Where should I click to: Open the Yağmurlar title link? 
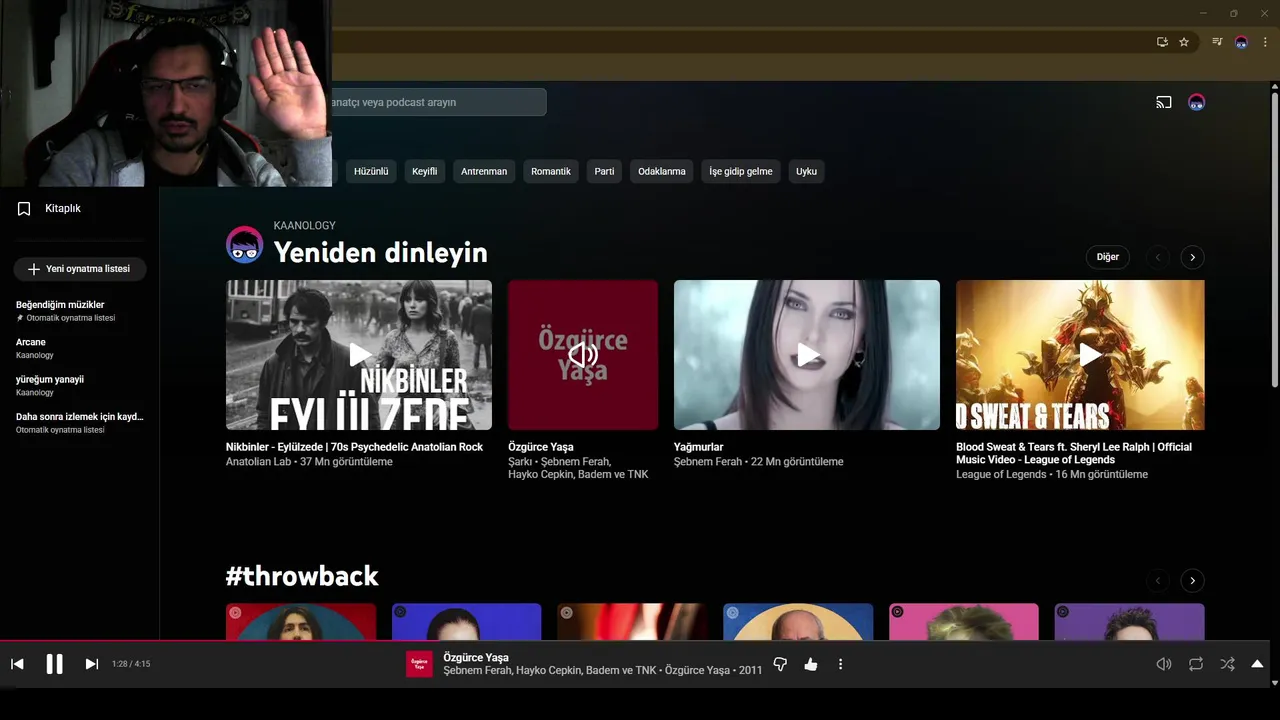pos(698,447)
